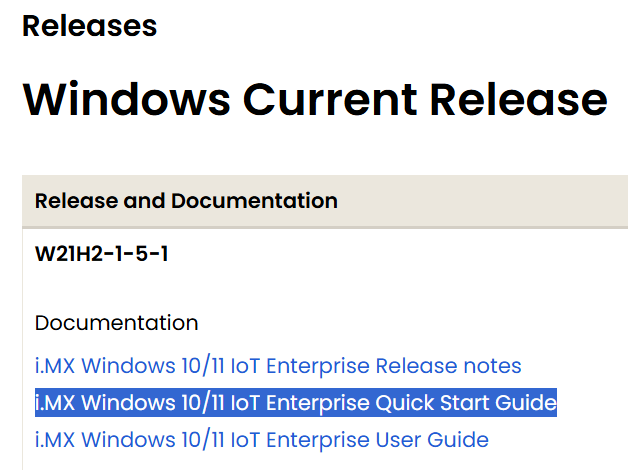
Task: Open the i.MX Enterprise User Guide link
Action: point(261,439)
